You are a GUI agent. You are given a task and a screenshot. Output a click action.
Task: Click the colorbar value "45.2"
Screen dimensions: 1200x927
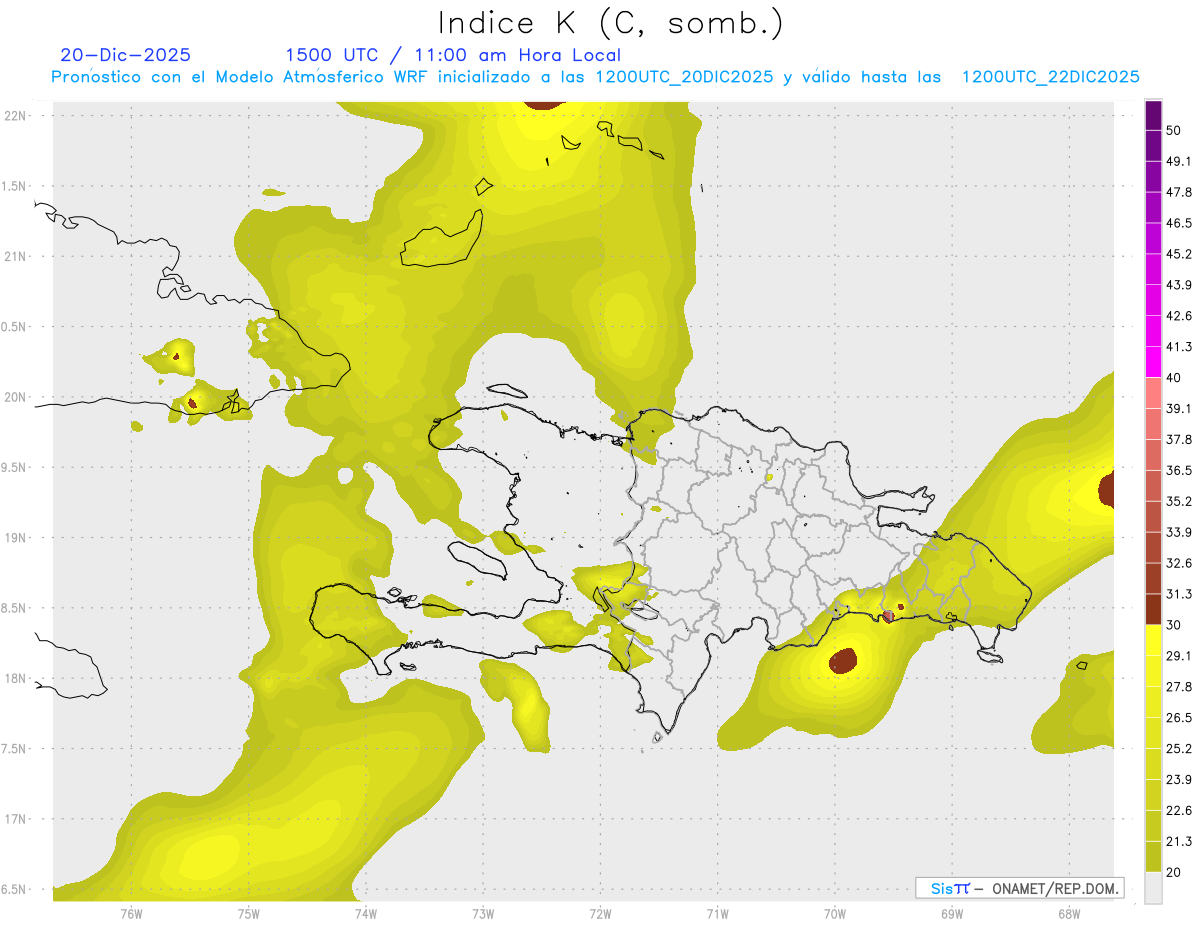(x=1179, y=254)
